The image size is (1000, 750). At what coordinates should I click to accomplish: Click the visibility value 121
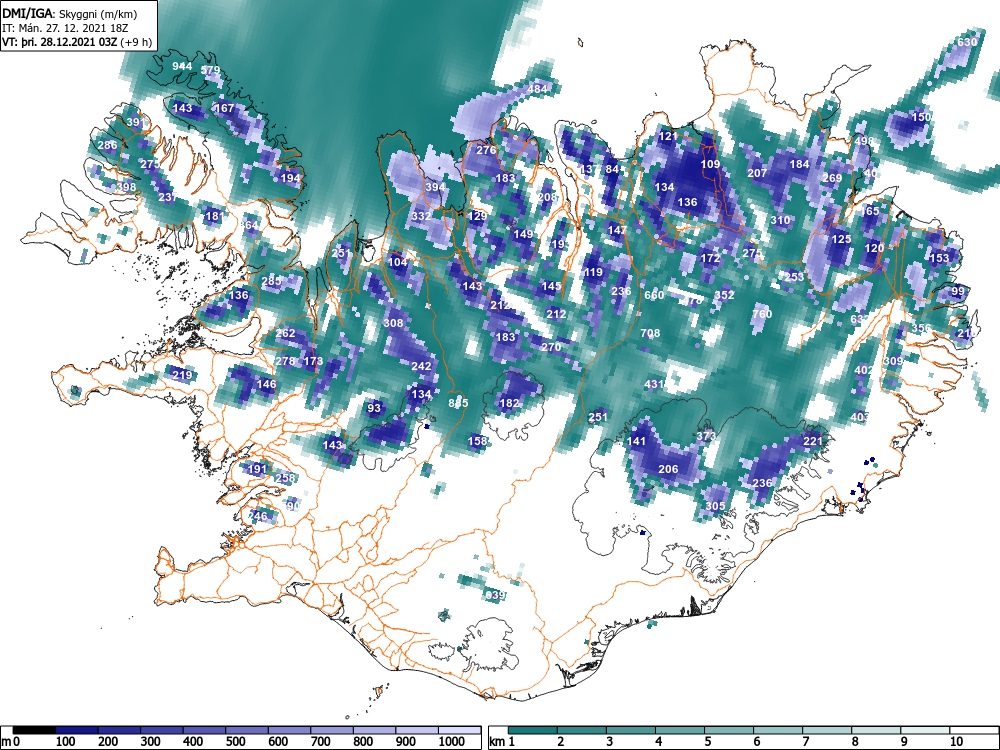(x=668, y=136)
